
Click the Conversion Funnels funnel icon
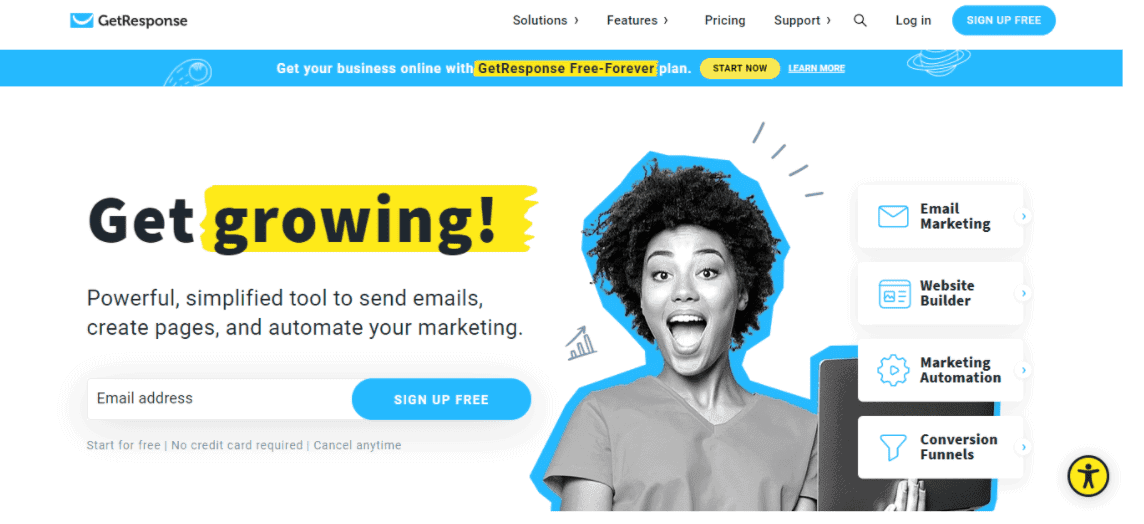tap(893, 447)
